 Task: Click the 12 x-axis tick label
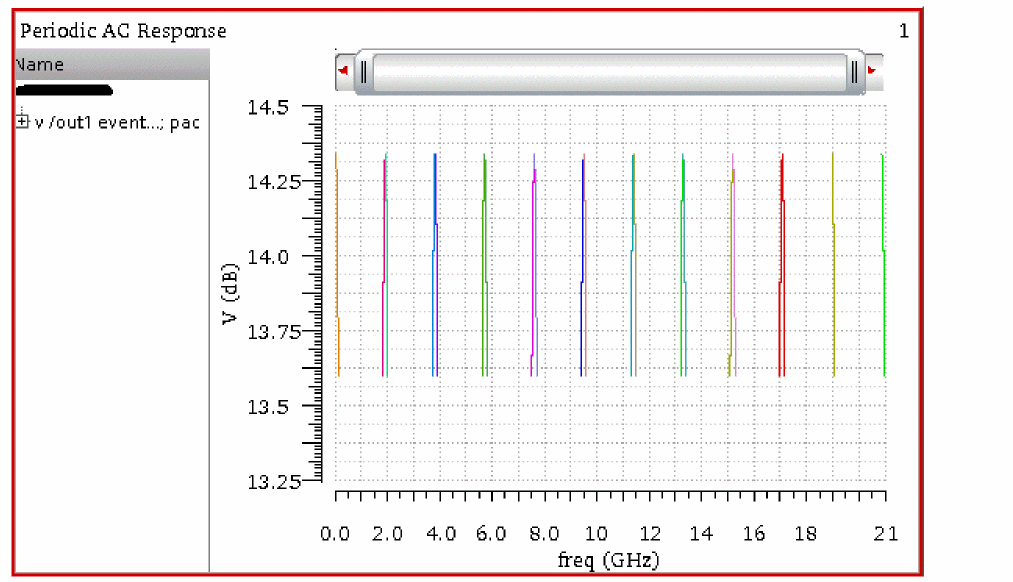click(650, 534)
